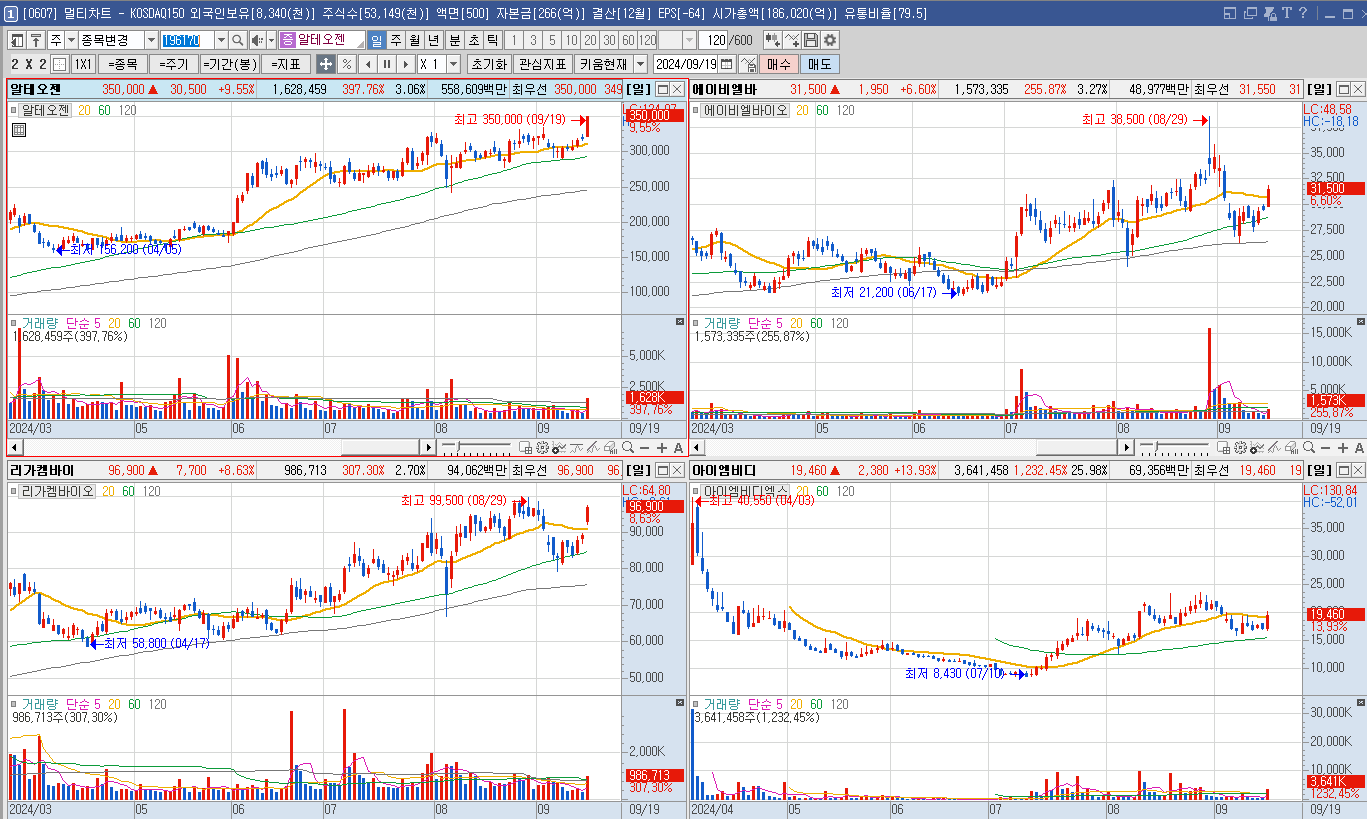Click the 관심지표 button

click(x=543, y=64)
